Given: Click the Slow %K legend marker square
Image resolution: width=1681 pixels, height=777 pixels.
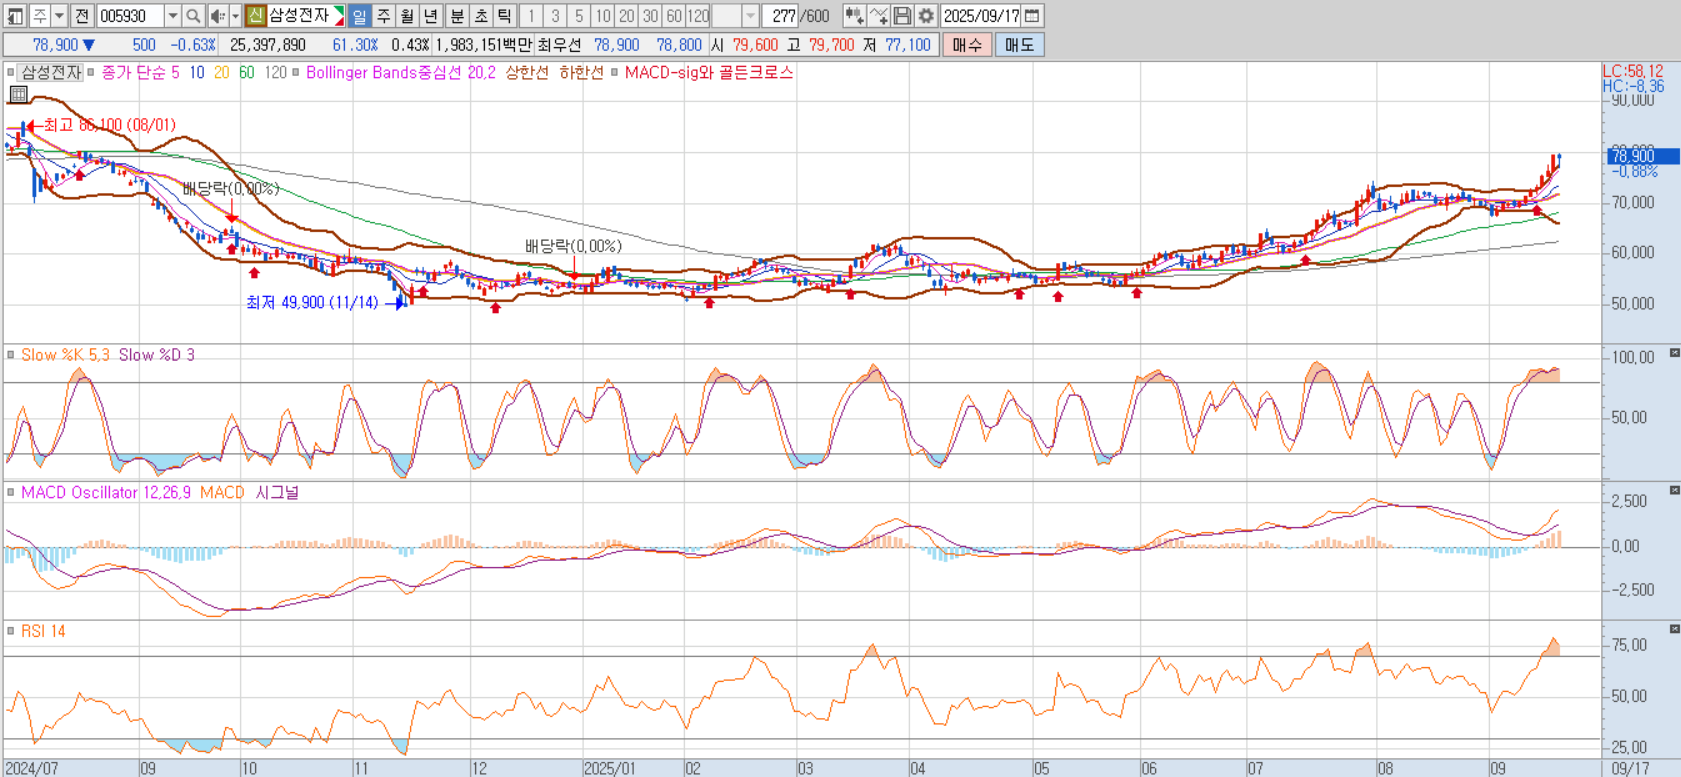Looking at the screenshot, I should point(11,355).
